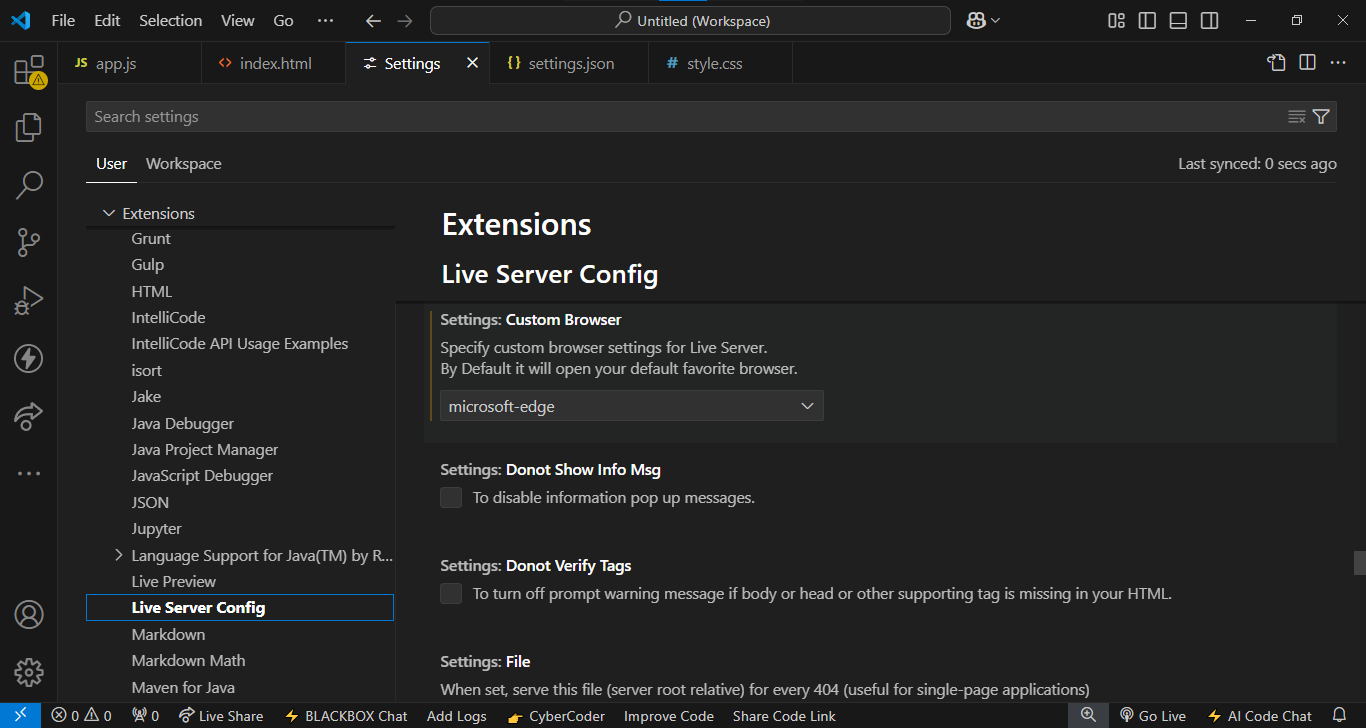Open CyberCoder in status bar
Image resolution: width=1366 pixels, height=728 pixels.
pyautogui.click(x=556, y=716)
